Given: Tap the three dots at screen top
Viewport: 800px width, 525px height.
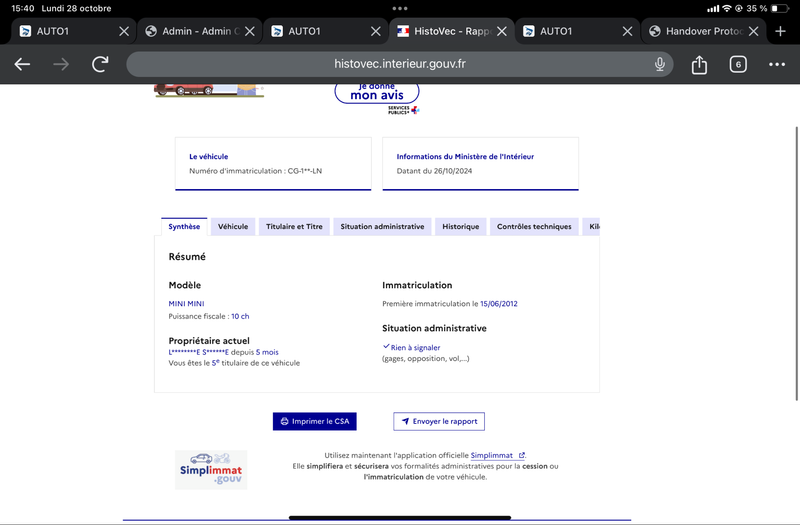Looking at the screenshot, I should click(x=400, y=8).
